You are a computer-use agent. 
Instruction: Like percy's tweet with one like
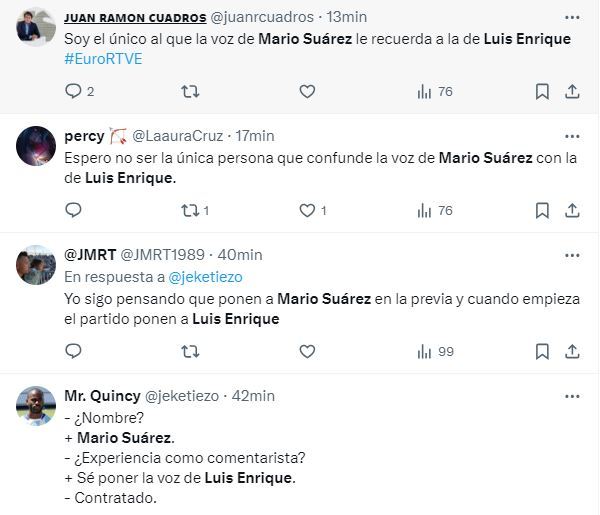pos(307,210)
